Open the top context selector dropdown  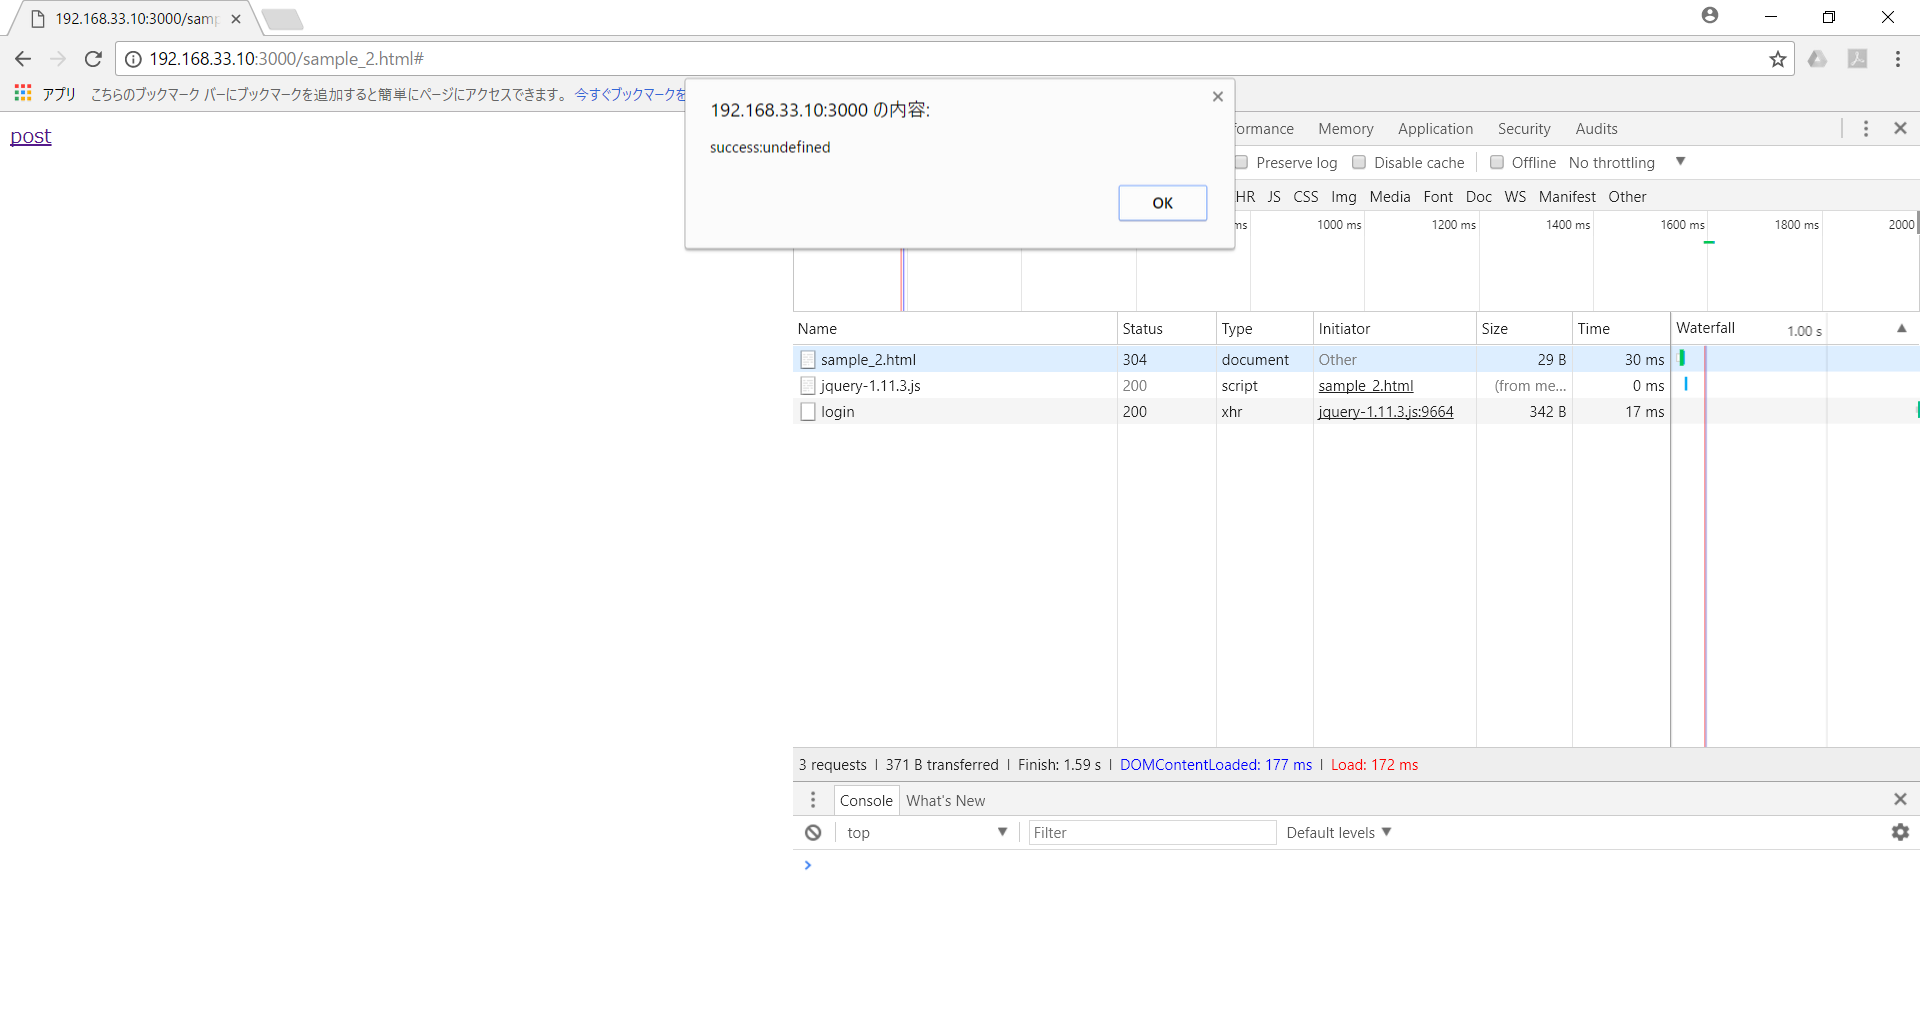coord(926,833)
